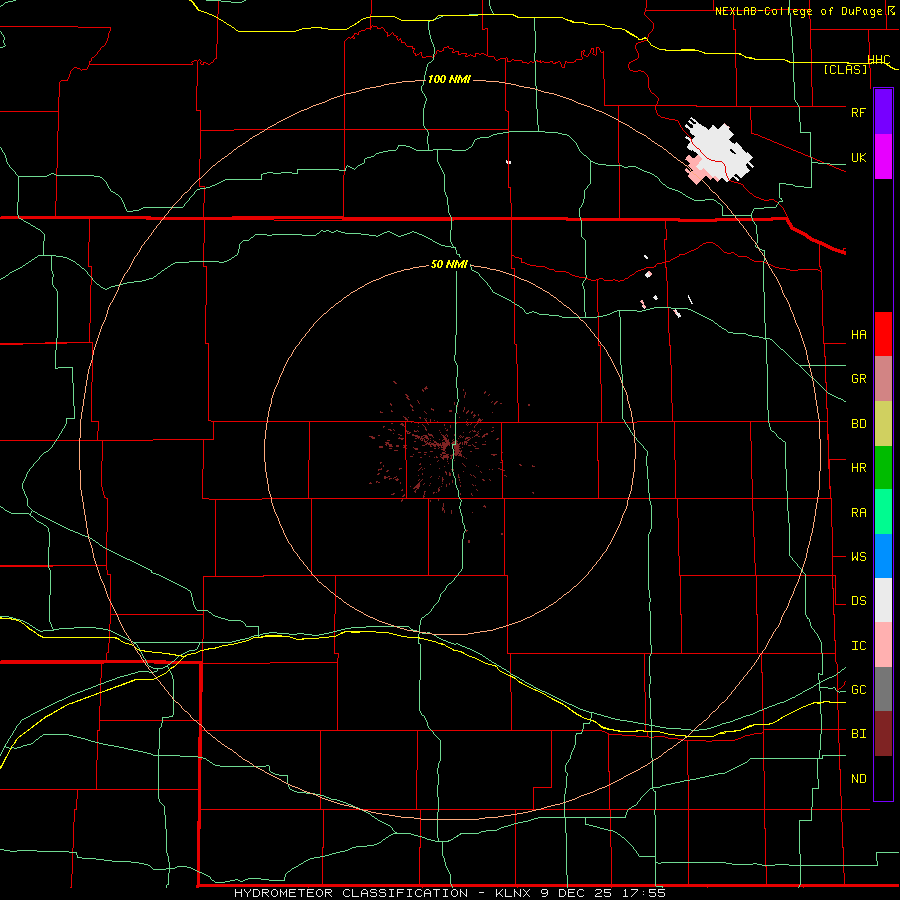This screenshot has width=900, height=900.
Task: Click the "[CLAS]" unit label
Action: tap(845, 69)
